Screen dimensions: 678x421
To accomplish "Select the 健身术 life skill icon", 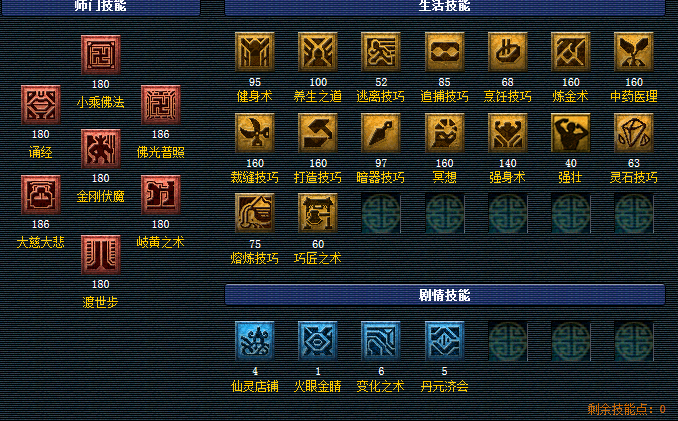I will tap(255, 52).
